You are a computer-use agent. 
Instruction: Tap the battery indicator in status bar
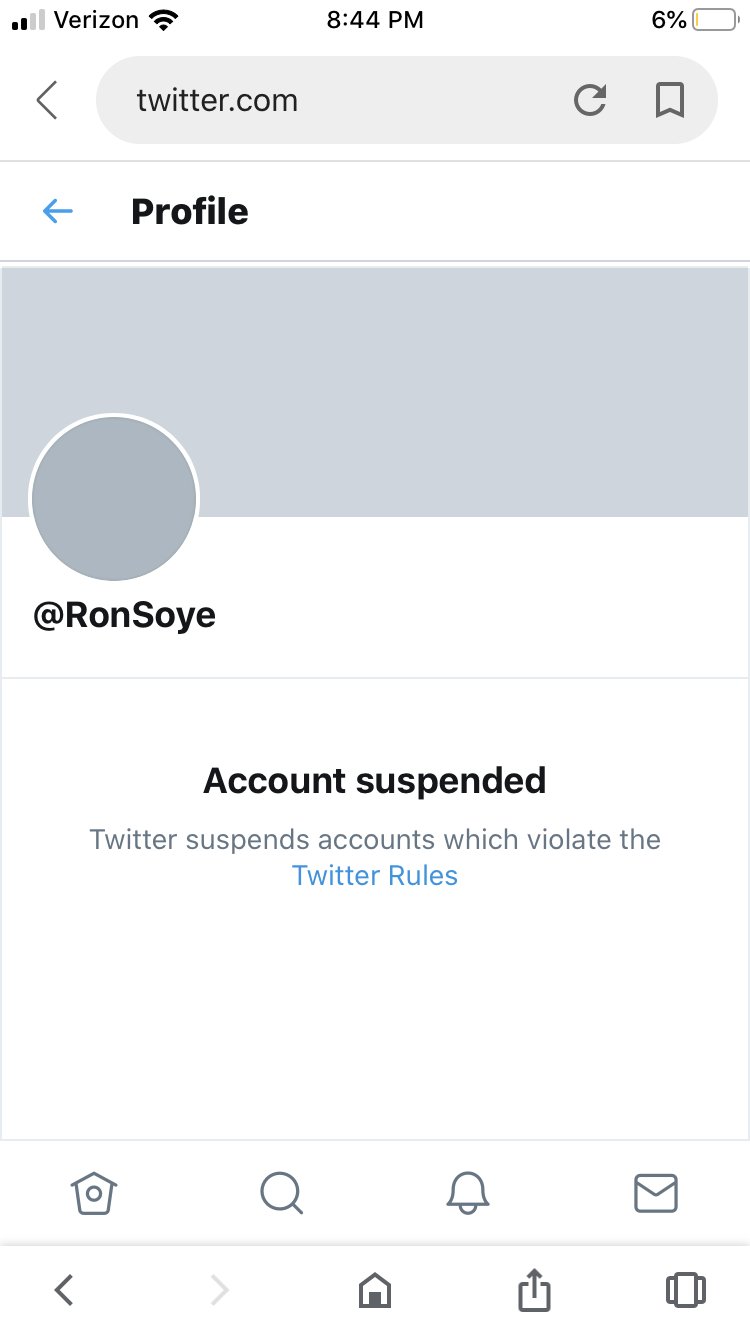(714, 20)
